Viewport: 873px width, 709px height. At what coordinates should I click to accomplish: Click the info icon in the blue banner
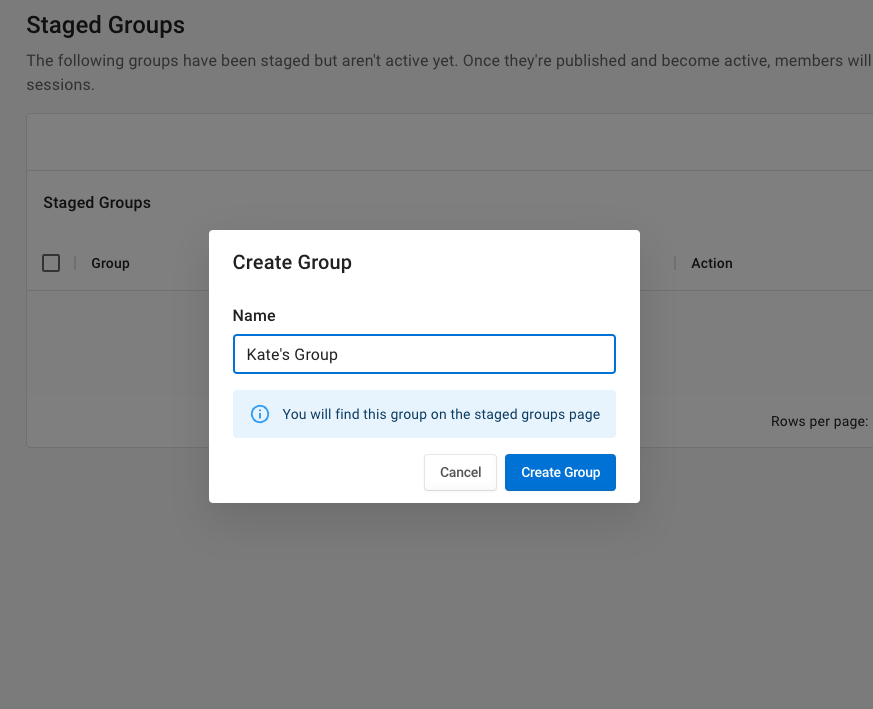coord(259,414)
